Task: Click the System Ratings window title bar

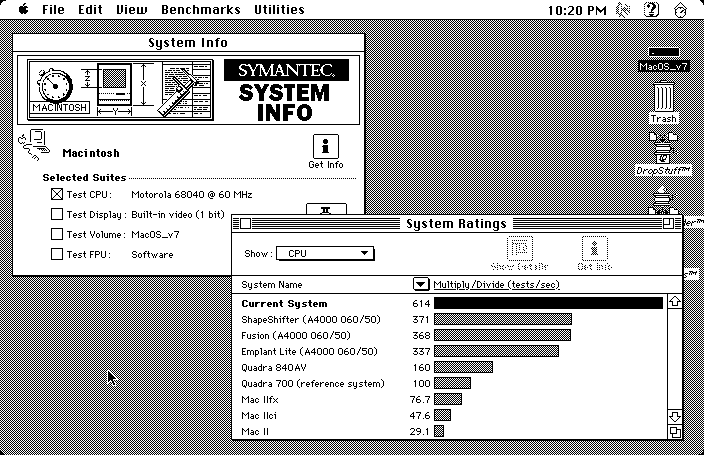Action: (x=457, y=223)
